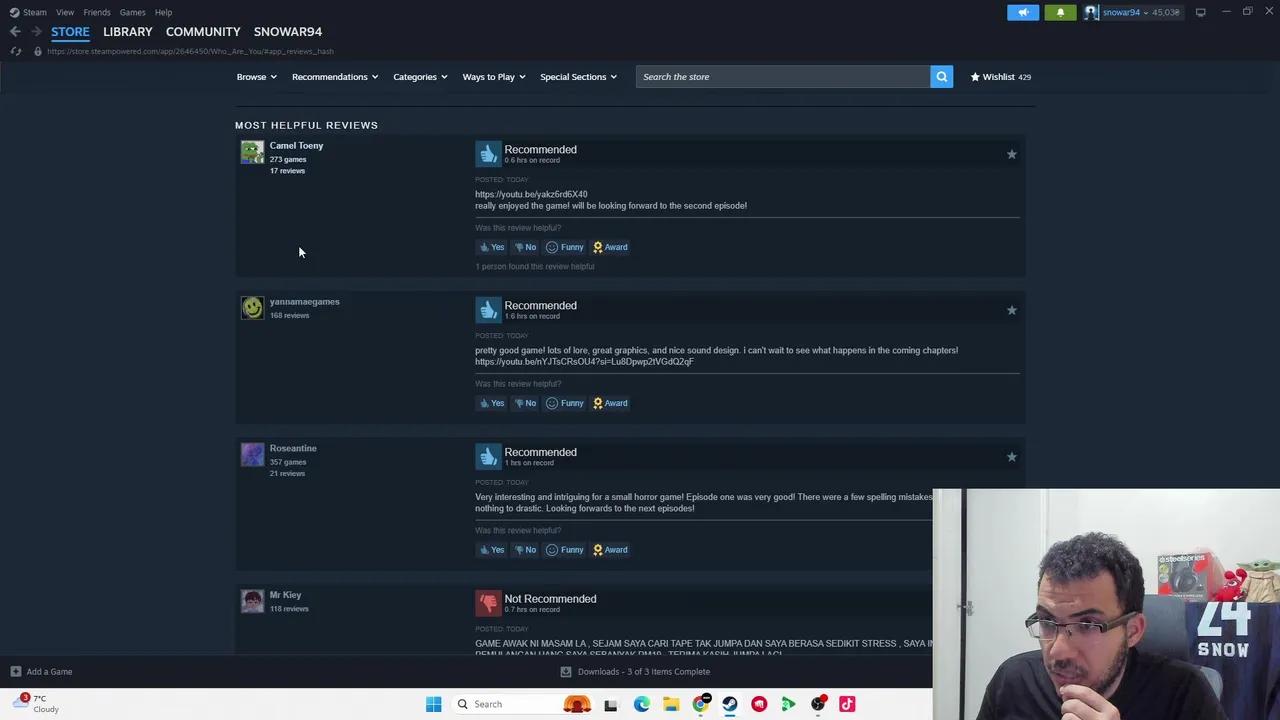The image size is (1280, 720).
Task: Click the blue search magnifier button
Action: [x=941, y=77]
